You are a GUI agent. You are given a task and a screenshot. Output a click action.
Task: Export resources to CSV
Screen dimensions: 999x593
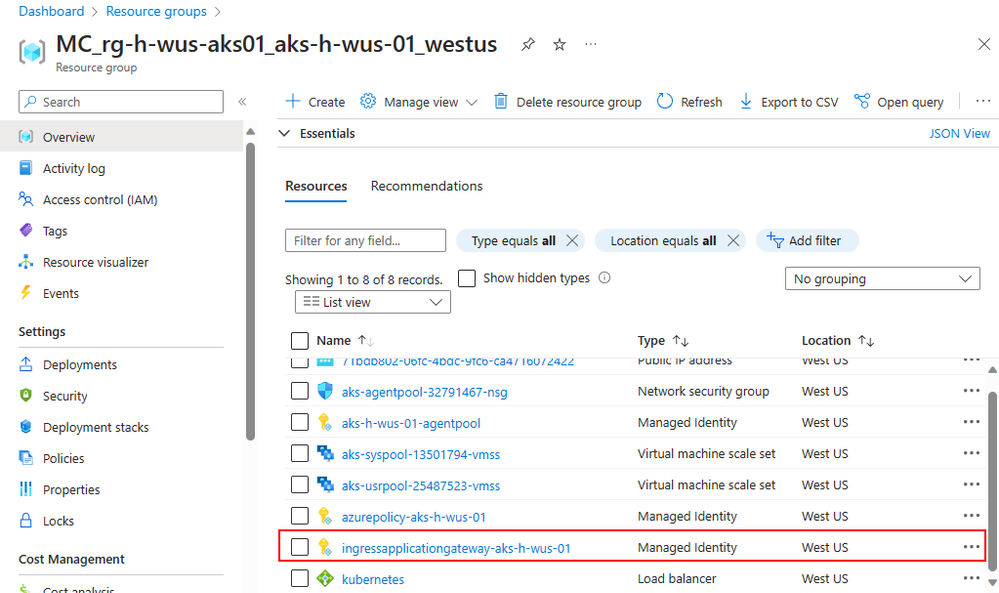click(788, 102)
